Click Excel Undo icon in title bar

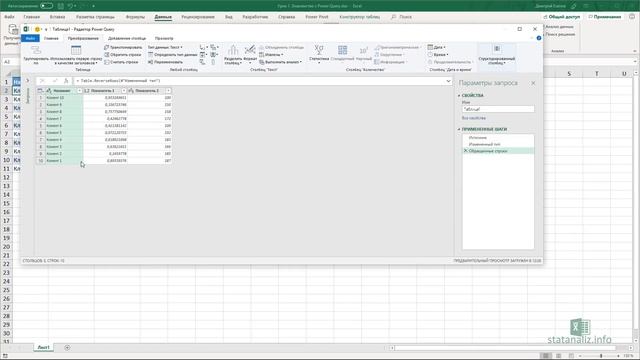point(70,6)
